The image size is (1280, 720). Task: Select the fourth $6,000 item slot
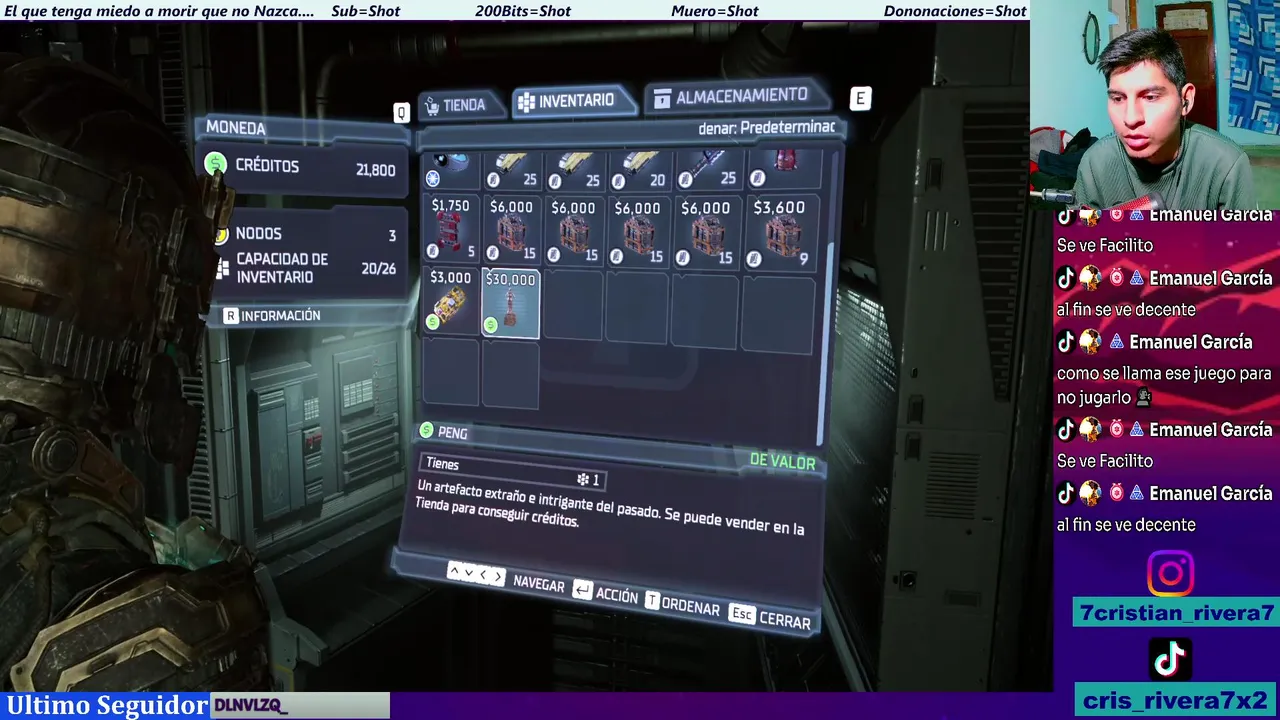[706, 232]
